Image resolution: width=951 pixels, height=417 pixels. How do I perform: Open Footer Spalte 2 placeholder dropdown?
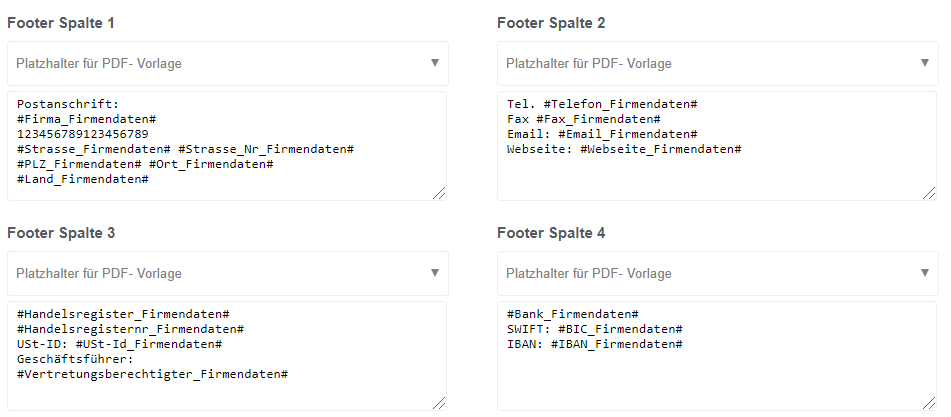(717, 64)
